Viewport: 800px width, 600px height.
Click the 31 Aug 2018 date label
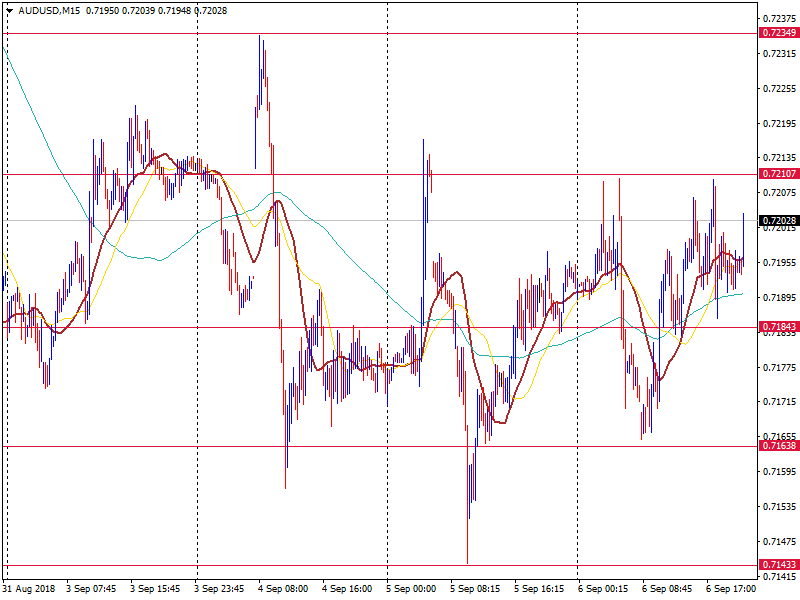click(29, 589)
